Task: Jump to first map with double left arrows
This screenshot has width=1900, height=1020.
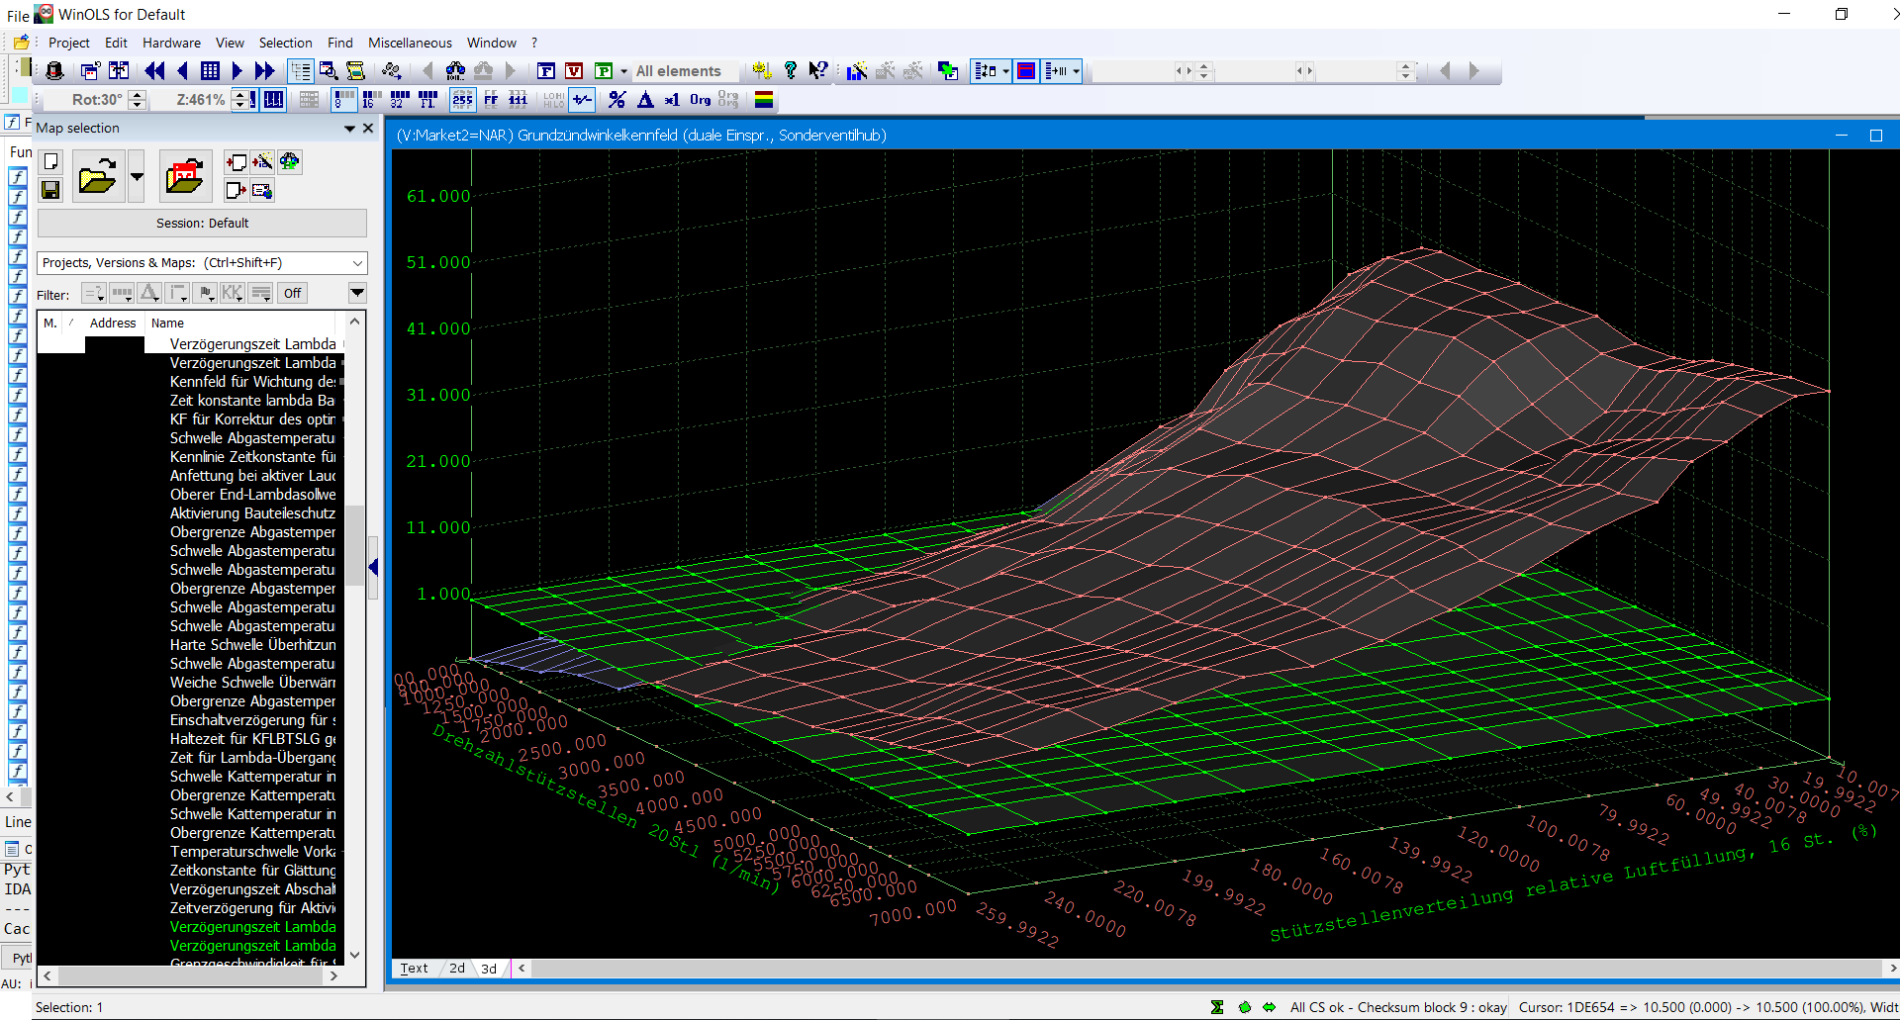Action: click(154, 71)
